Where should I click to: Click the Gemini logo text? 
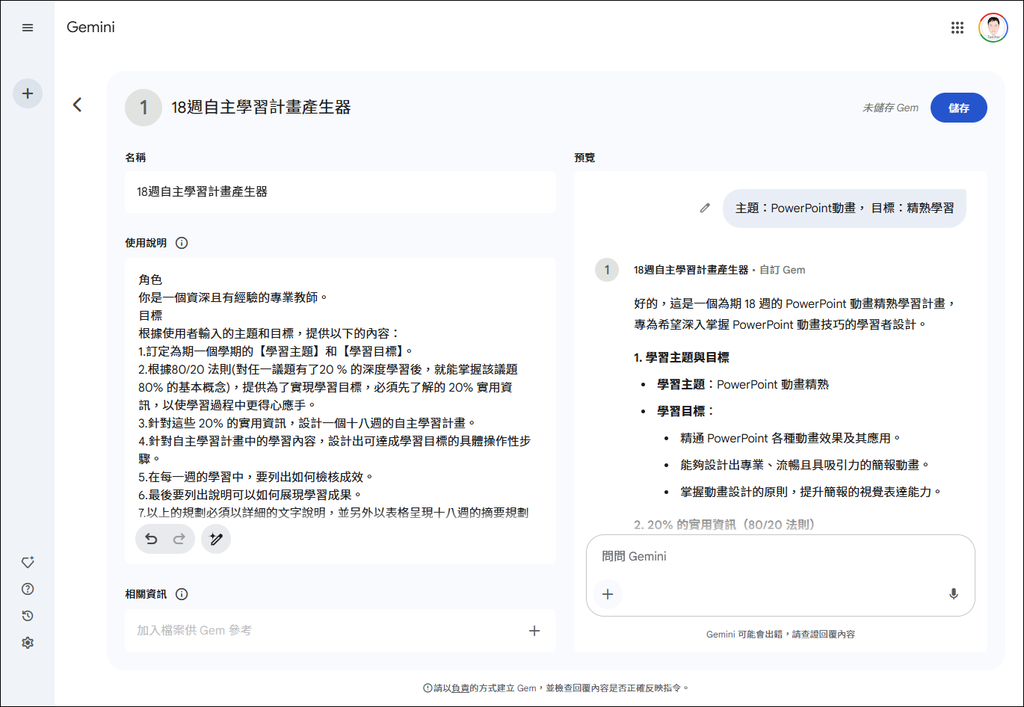(91, 27)
